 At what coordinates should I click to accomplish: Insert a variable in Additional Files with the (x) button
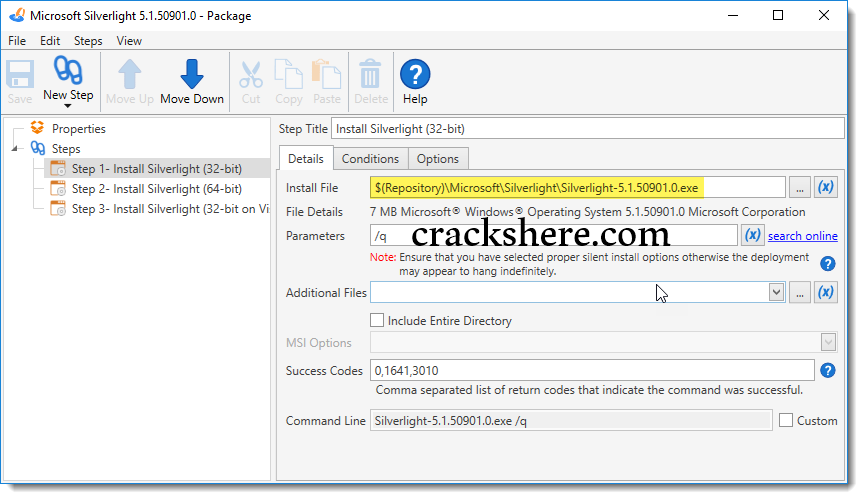(826, 292)
